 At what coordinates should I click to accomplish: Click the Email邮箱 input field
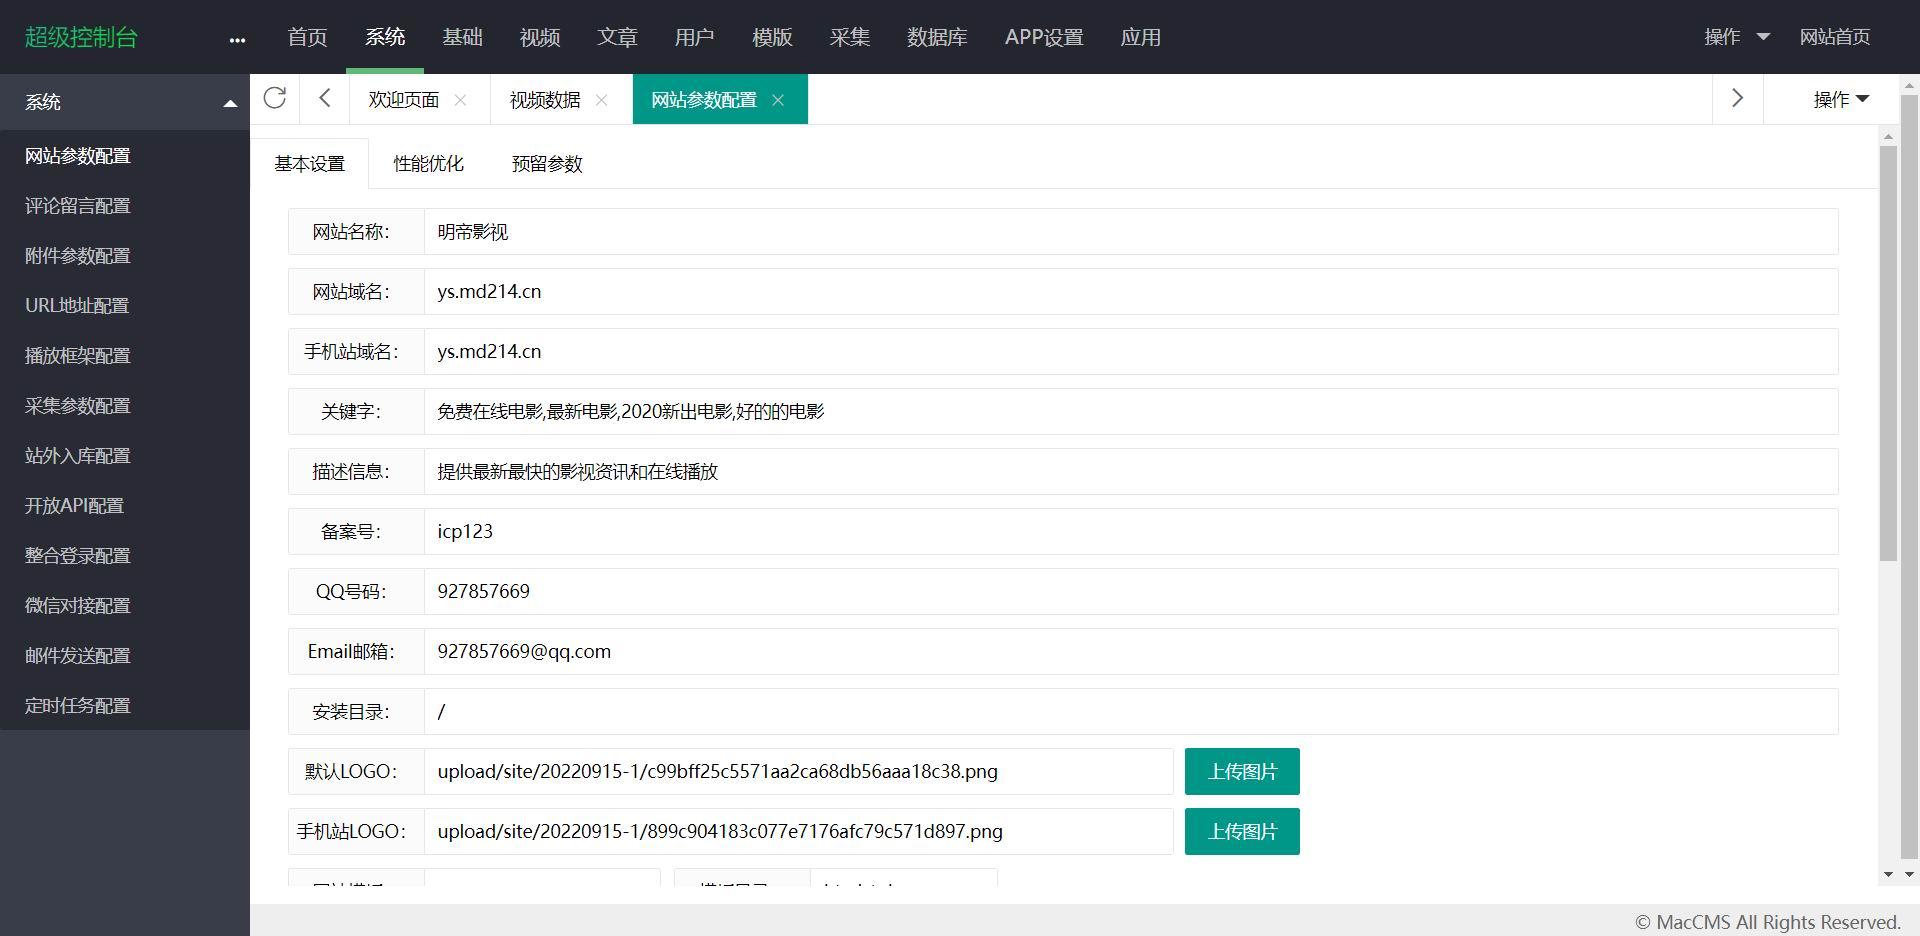pyautogui.click(x=1131, y=652)
